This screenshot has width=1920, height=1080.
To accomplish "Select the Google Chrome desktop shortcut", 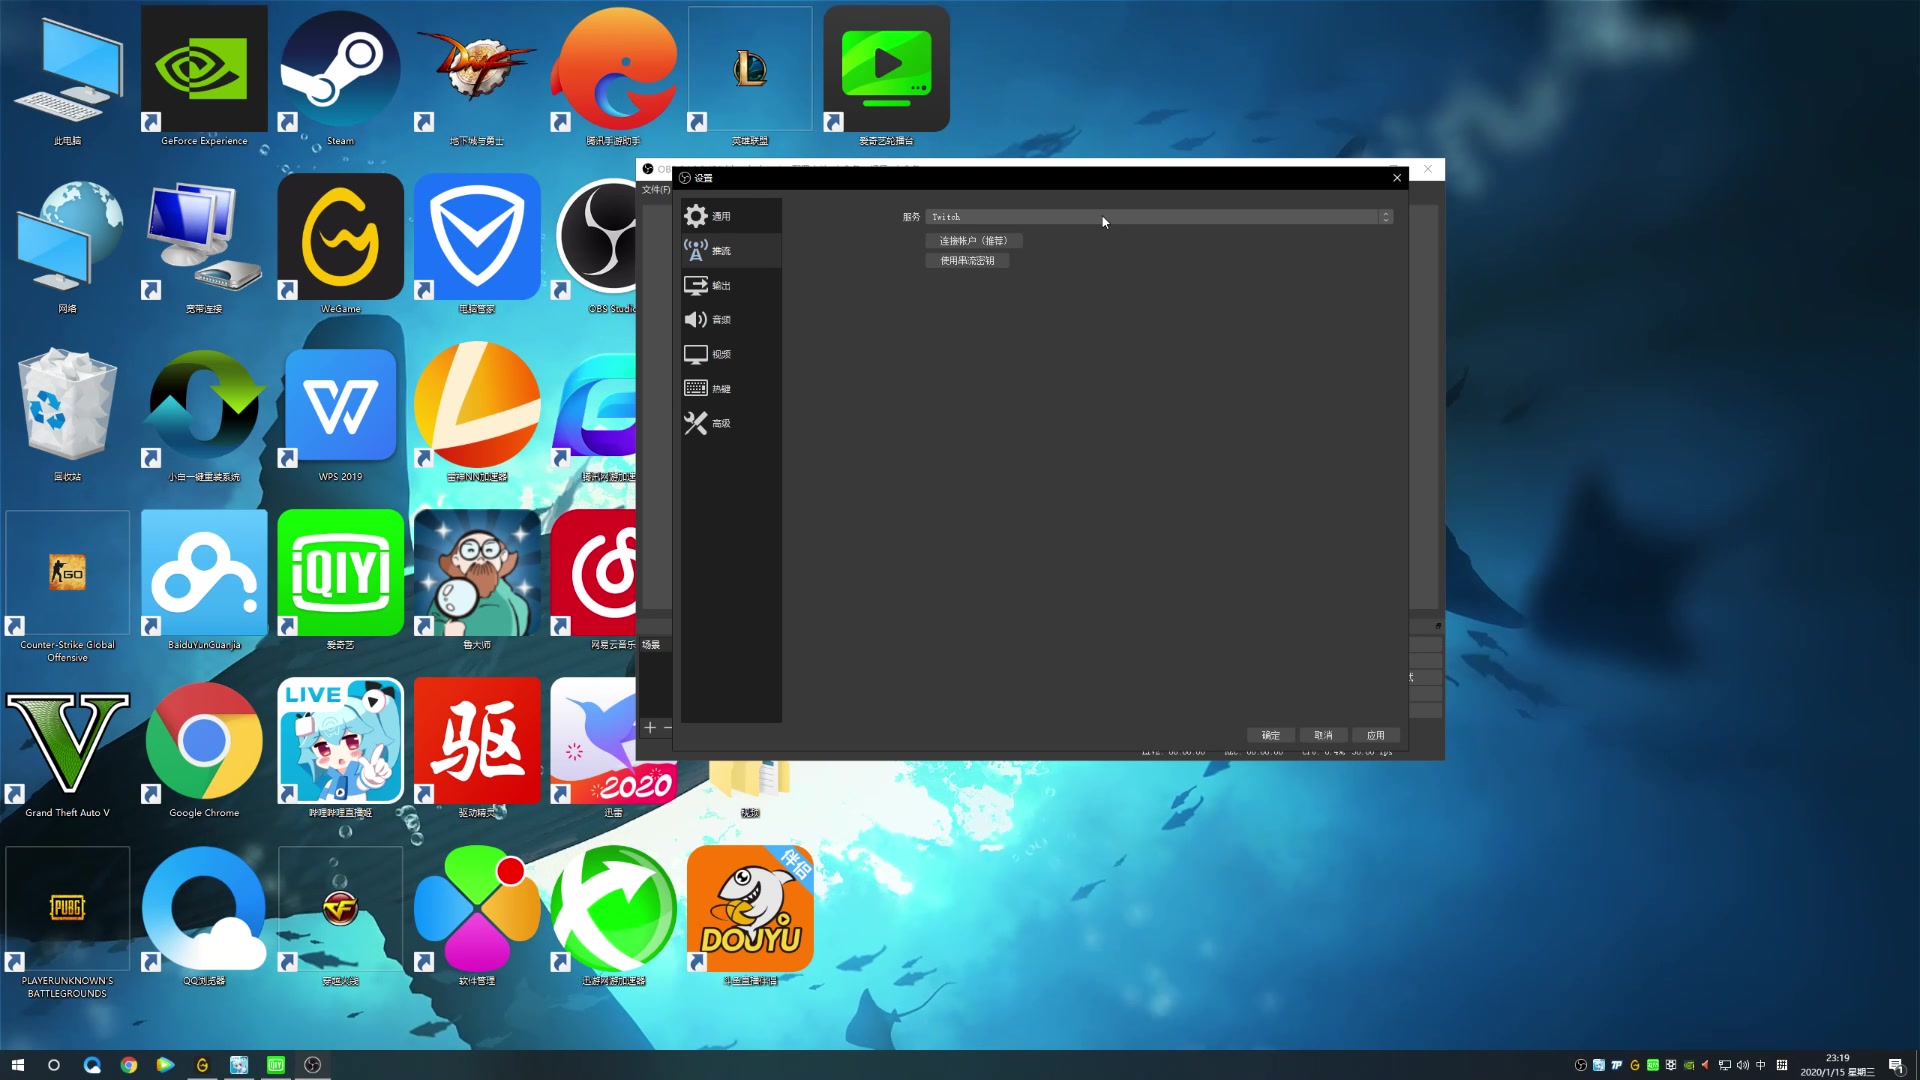I will [x=204, y=750].
